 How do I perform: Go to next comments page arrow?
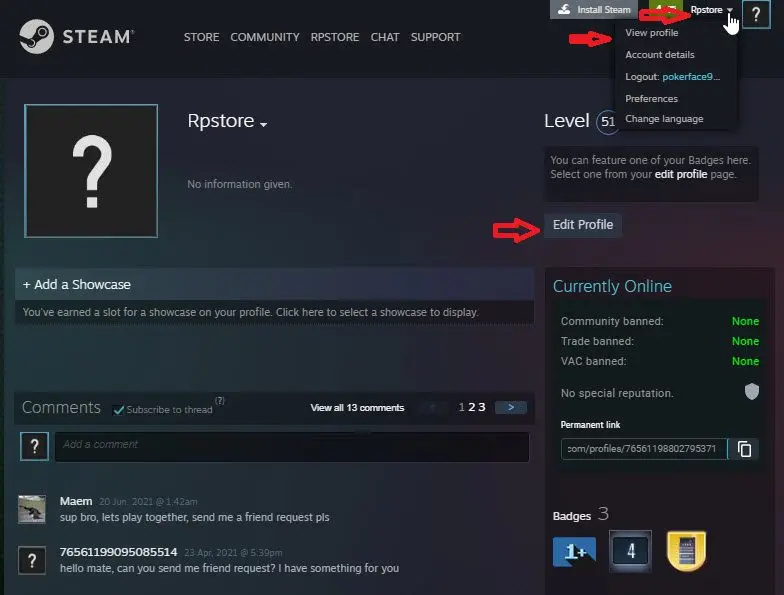click(510, 408)
